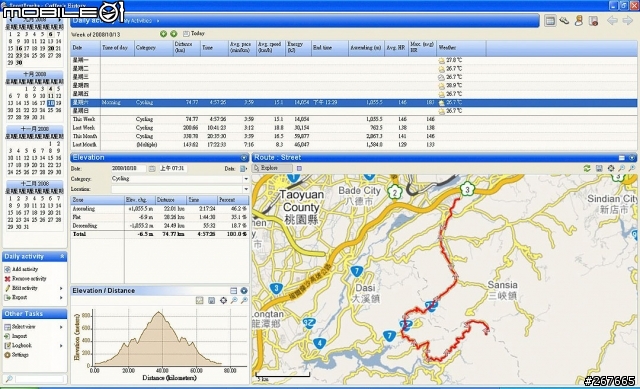Go to previous week using green arrow
Viewport: 640px width, 389px height.
click(163, 34)
